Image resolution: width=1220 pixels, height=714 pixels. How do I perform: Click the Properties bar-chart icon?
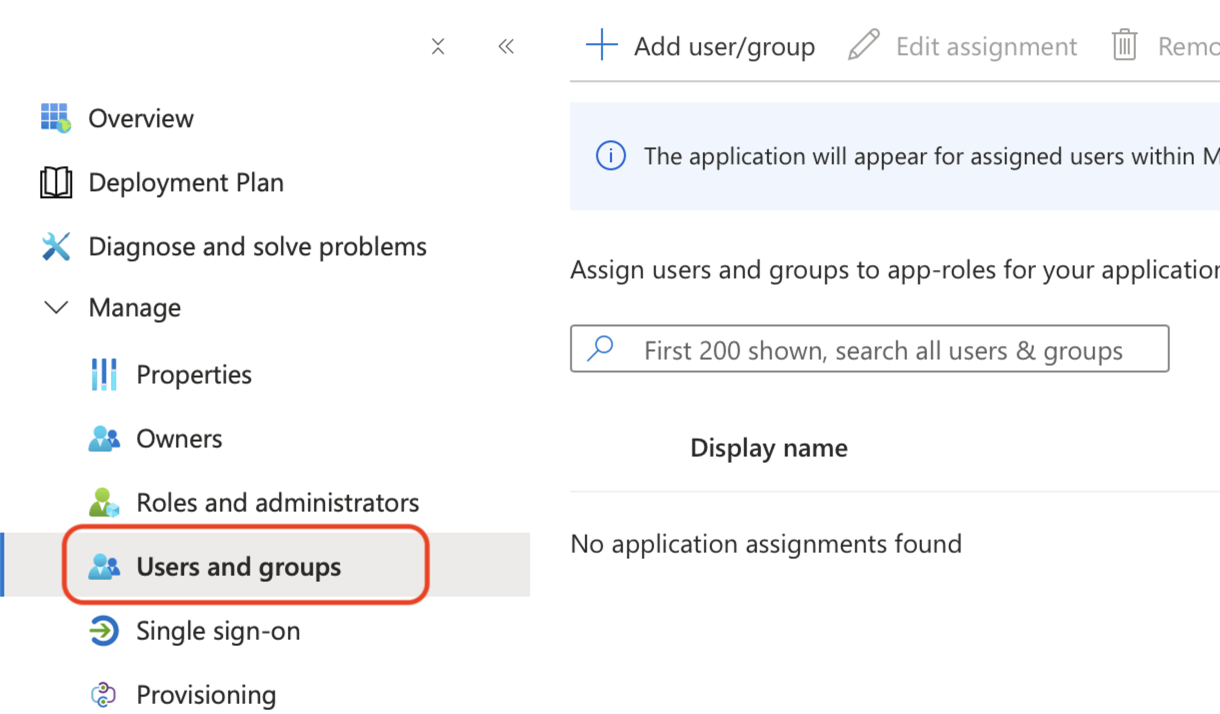pyautogui.click(x=104, y=374)
